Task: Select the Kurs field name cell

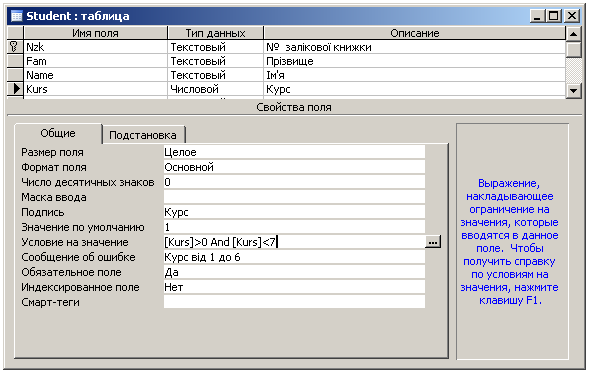Action: (x=95, y=89)
